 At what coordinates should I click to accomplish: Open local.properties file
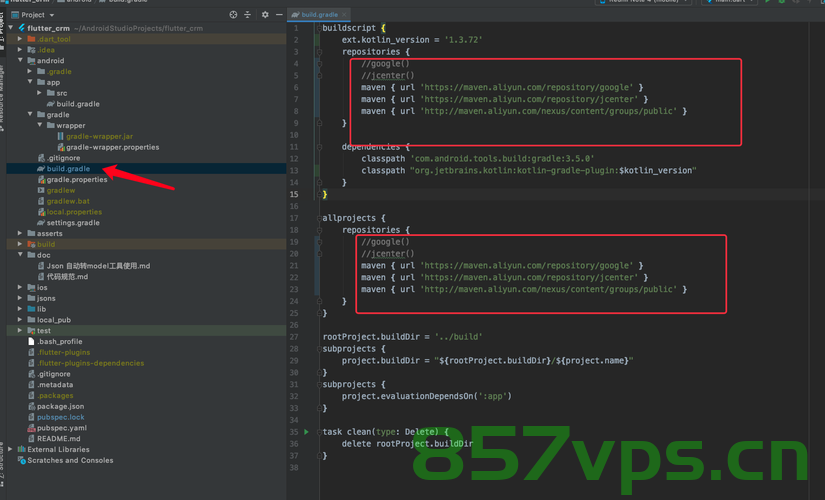[74, 212]
